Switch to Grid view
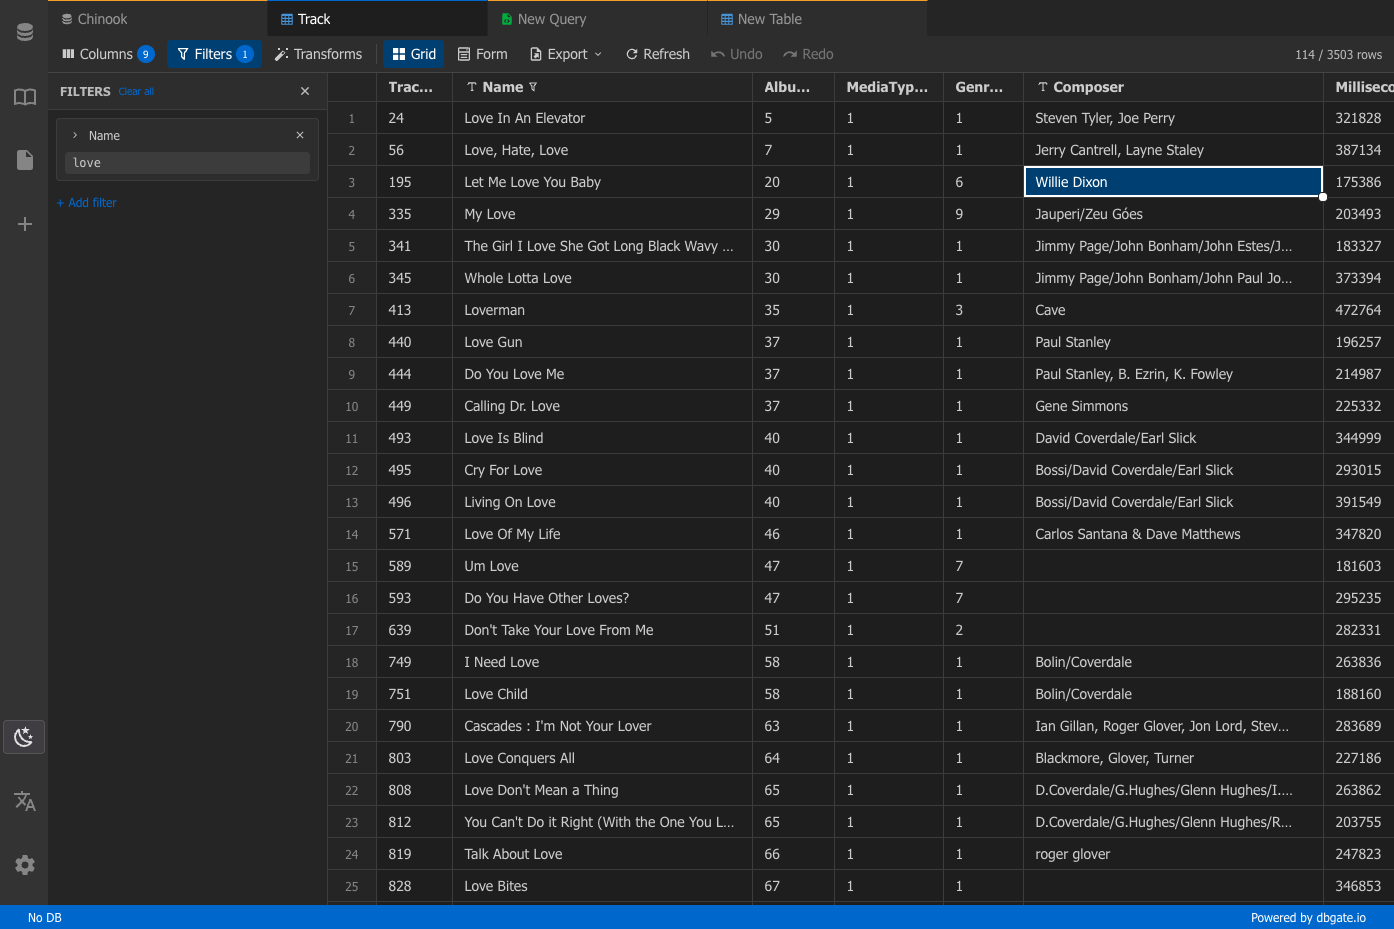Screen dimensions: 1394x929 [414, 54]
